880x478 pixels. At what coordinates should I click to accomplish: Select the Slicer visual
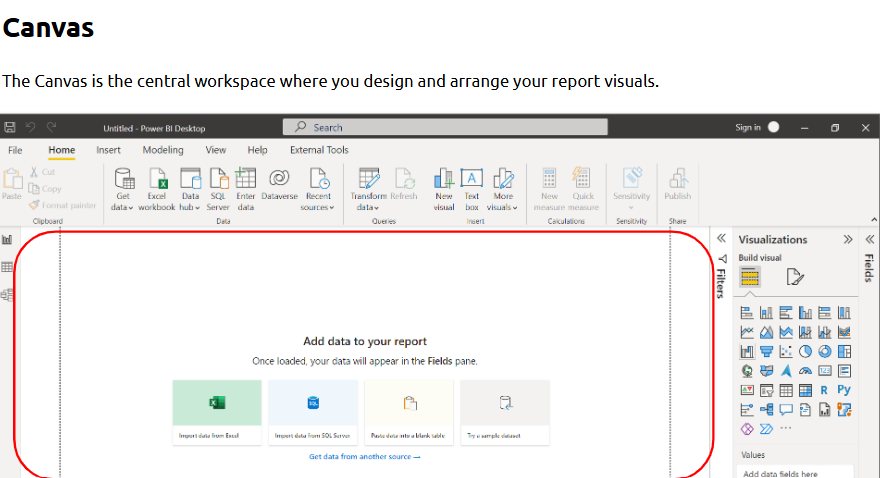(x=766, y=390)
